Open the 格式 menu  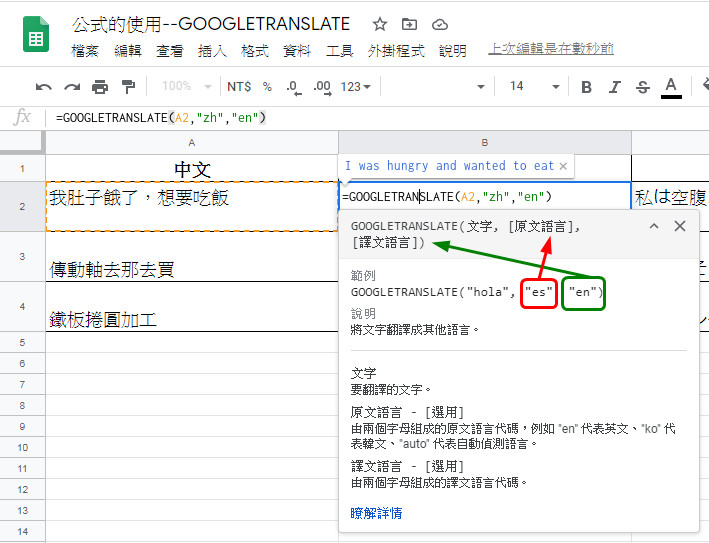255,51
